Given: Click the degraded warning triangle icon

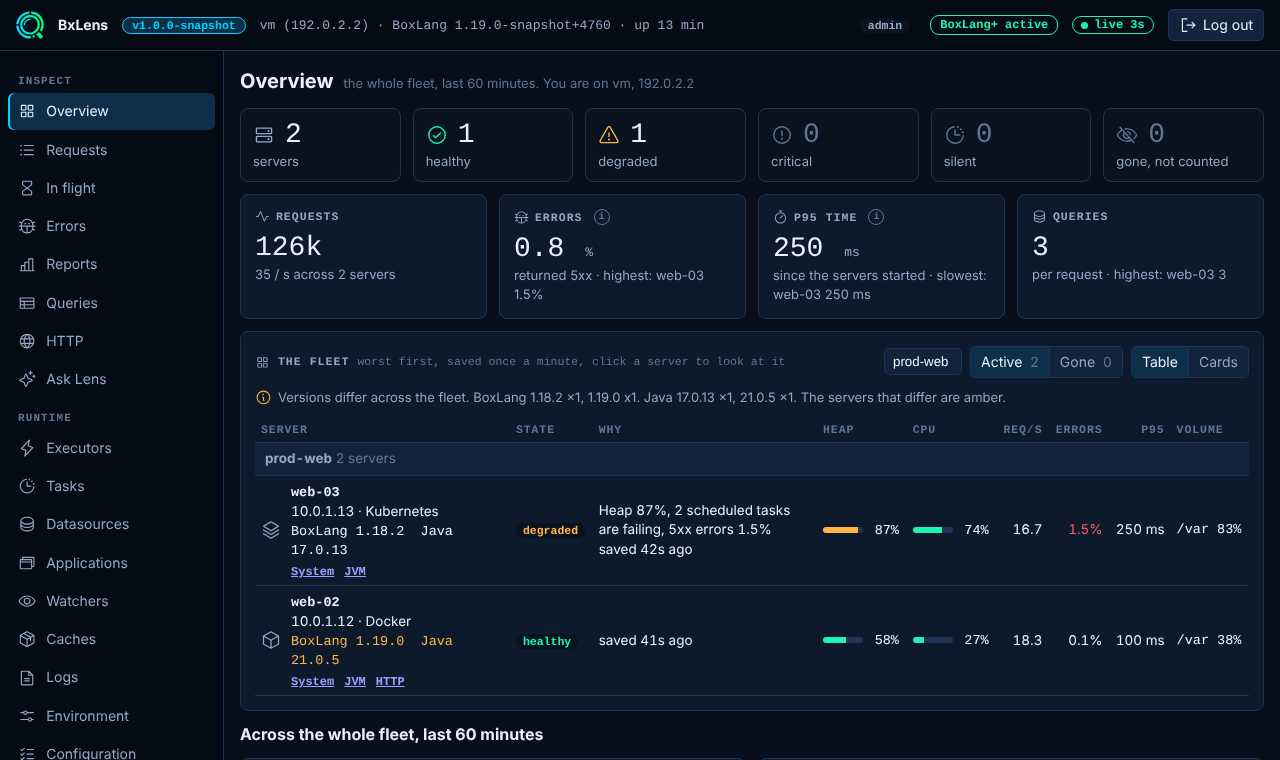Looking at the screenshot, I should pyautogui.click(x=609, y=135).
